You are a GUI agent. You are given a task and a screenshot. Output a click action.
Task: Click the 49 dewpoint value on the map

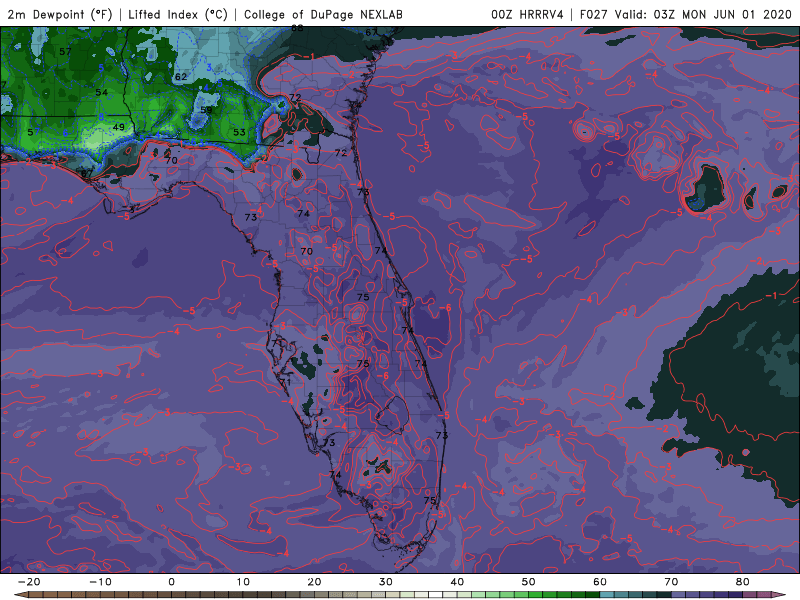pos(118,127)
